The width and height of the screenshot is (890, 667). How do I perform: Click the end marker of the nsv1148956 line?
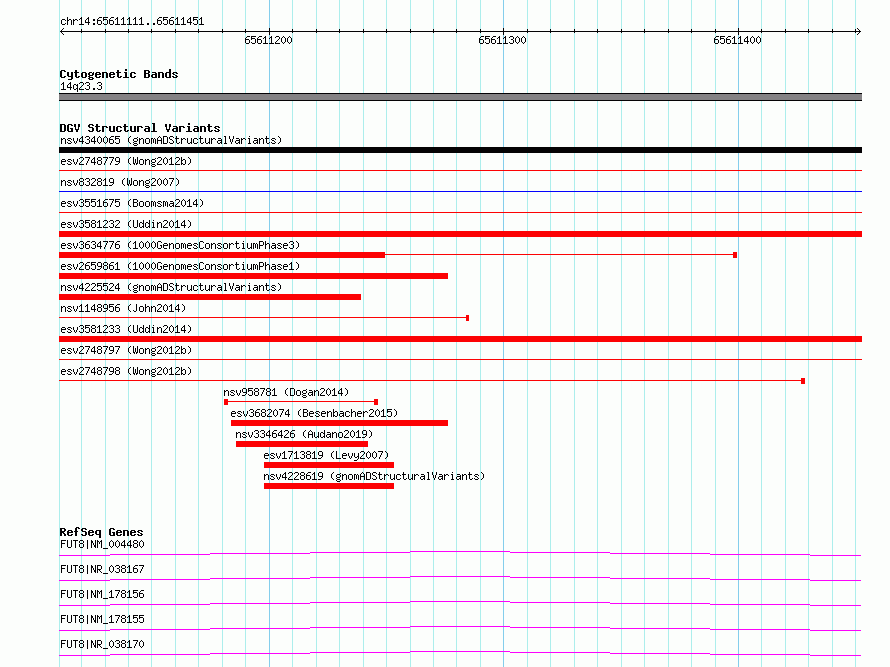coord(467,318)
